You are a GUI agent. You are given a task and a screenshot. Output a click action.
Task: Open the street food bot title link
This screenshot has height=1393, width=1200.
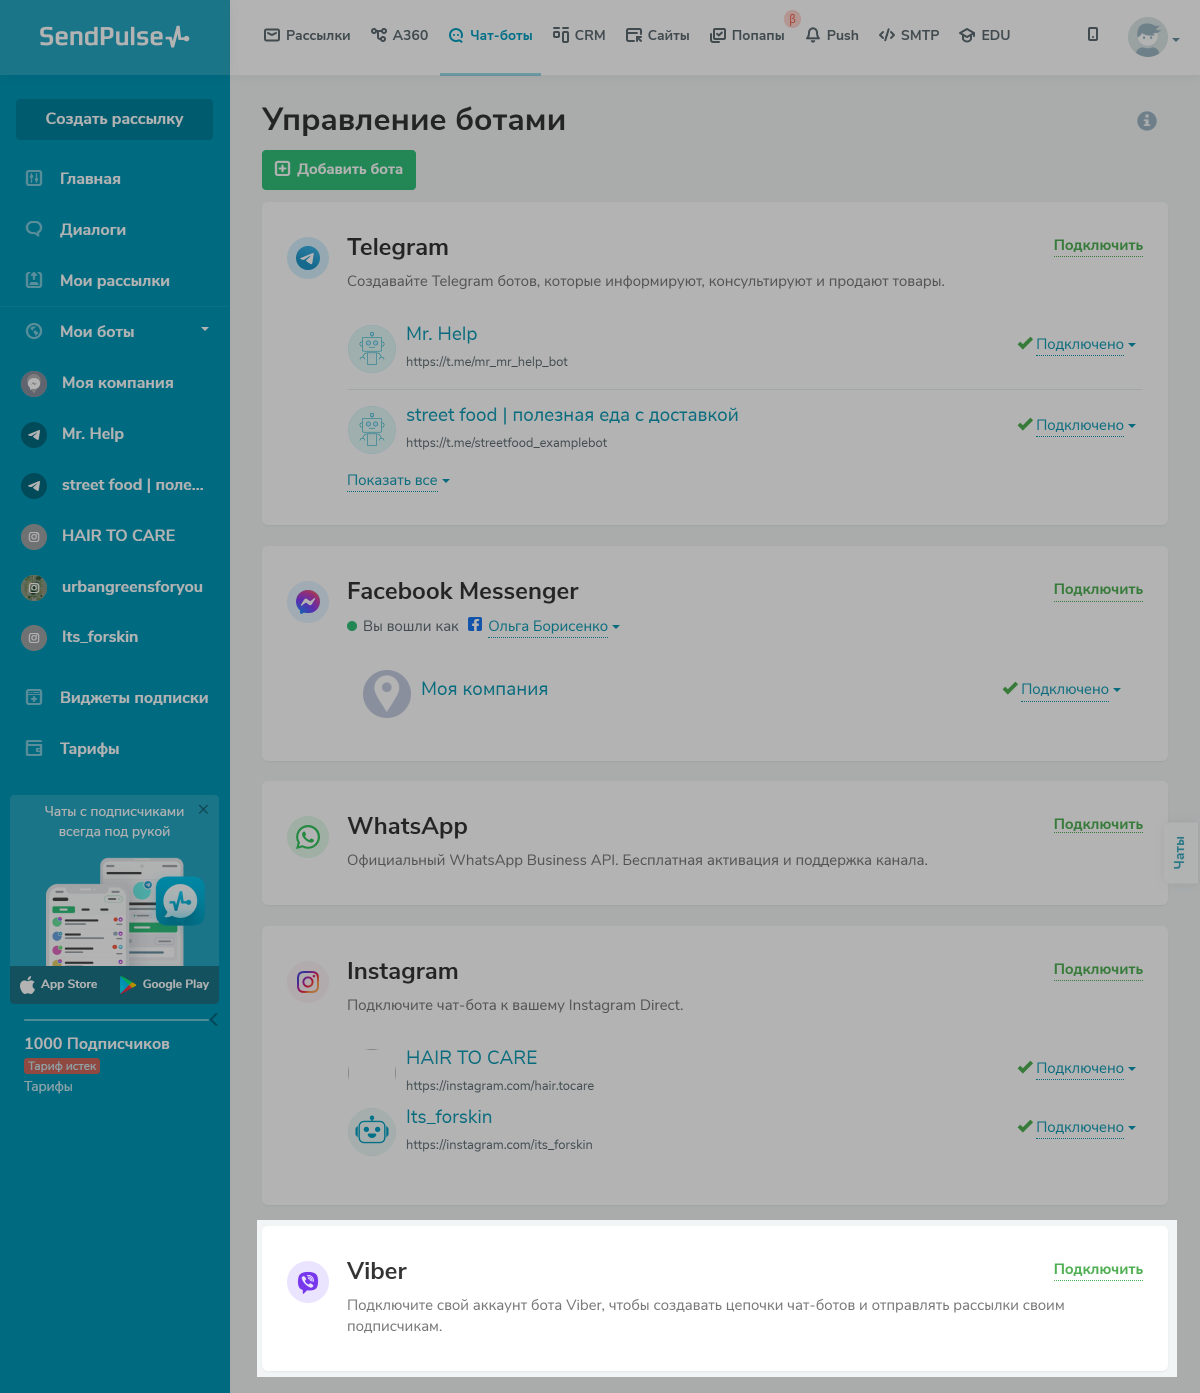572,415
